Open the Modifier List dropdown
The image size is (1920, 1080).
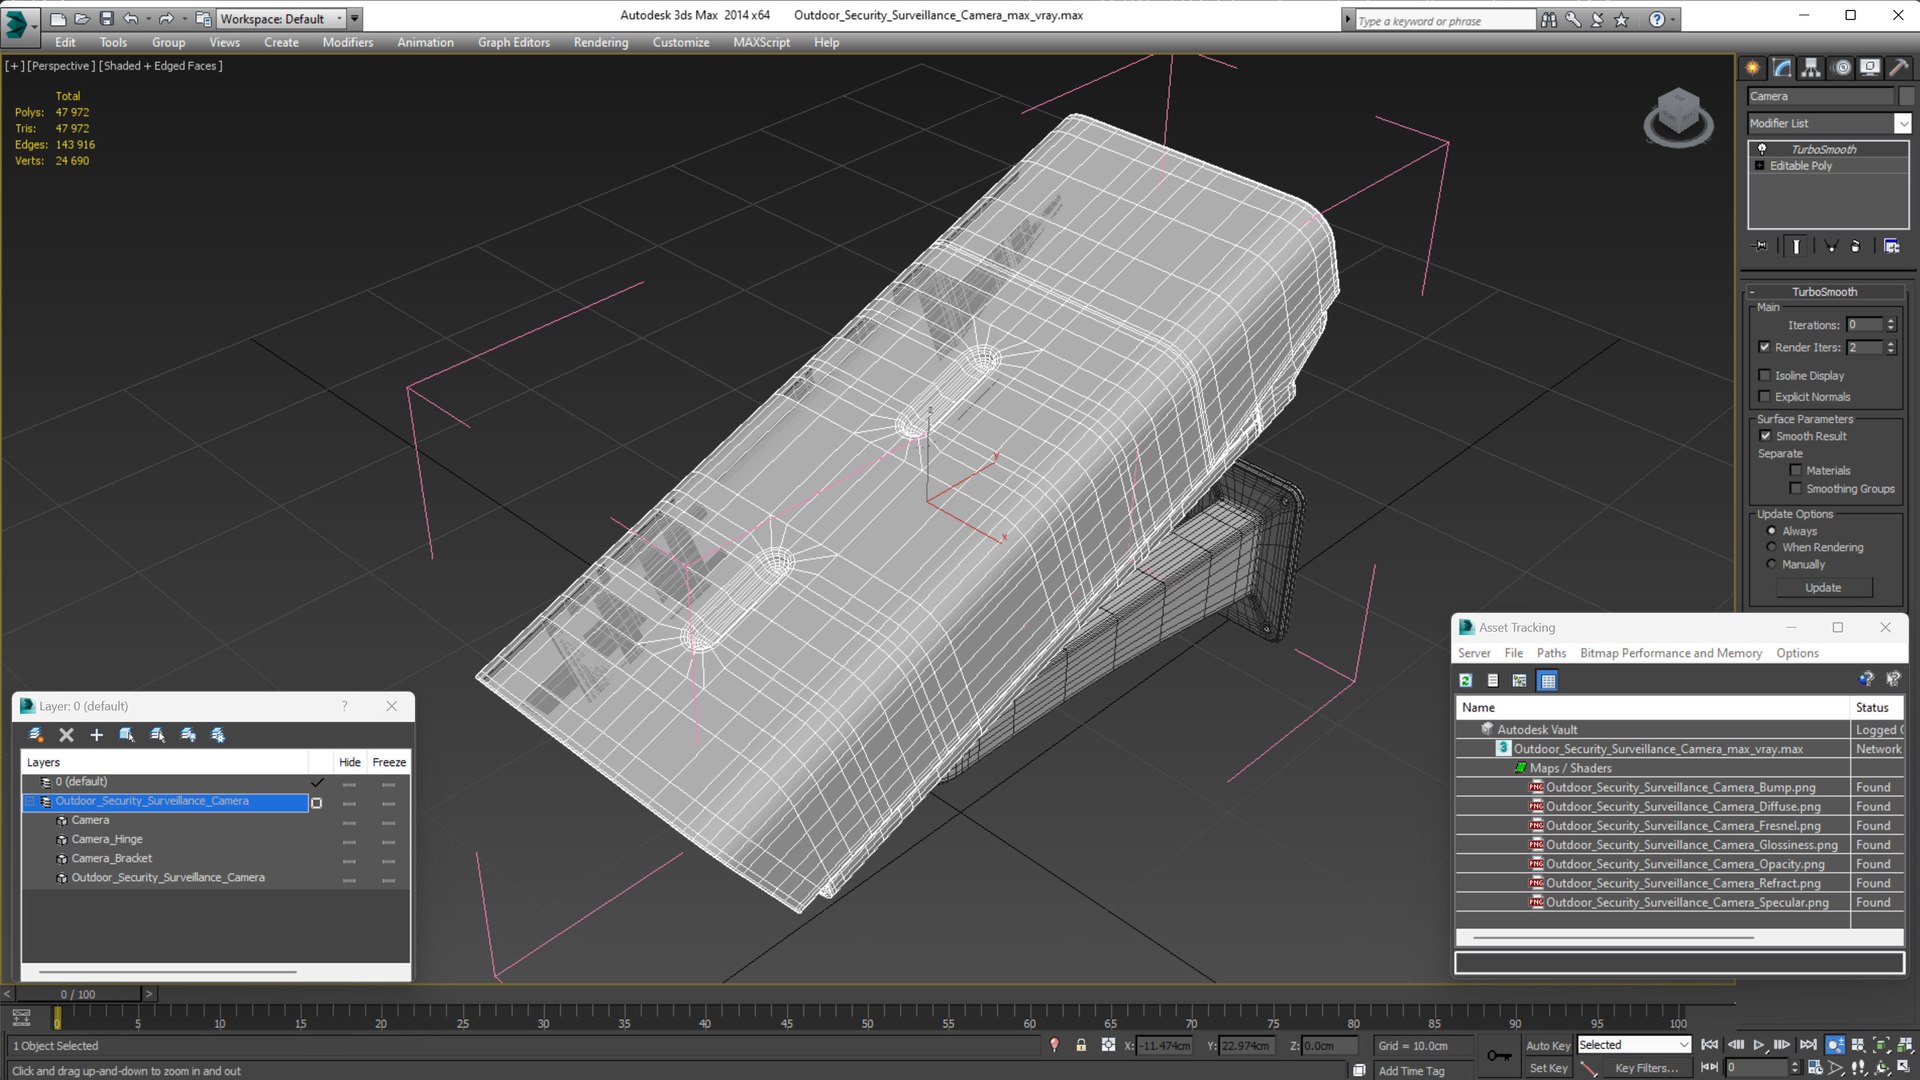[x=1902, y=123]
